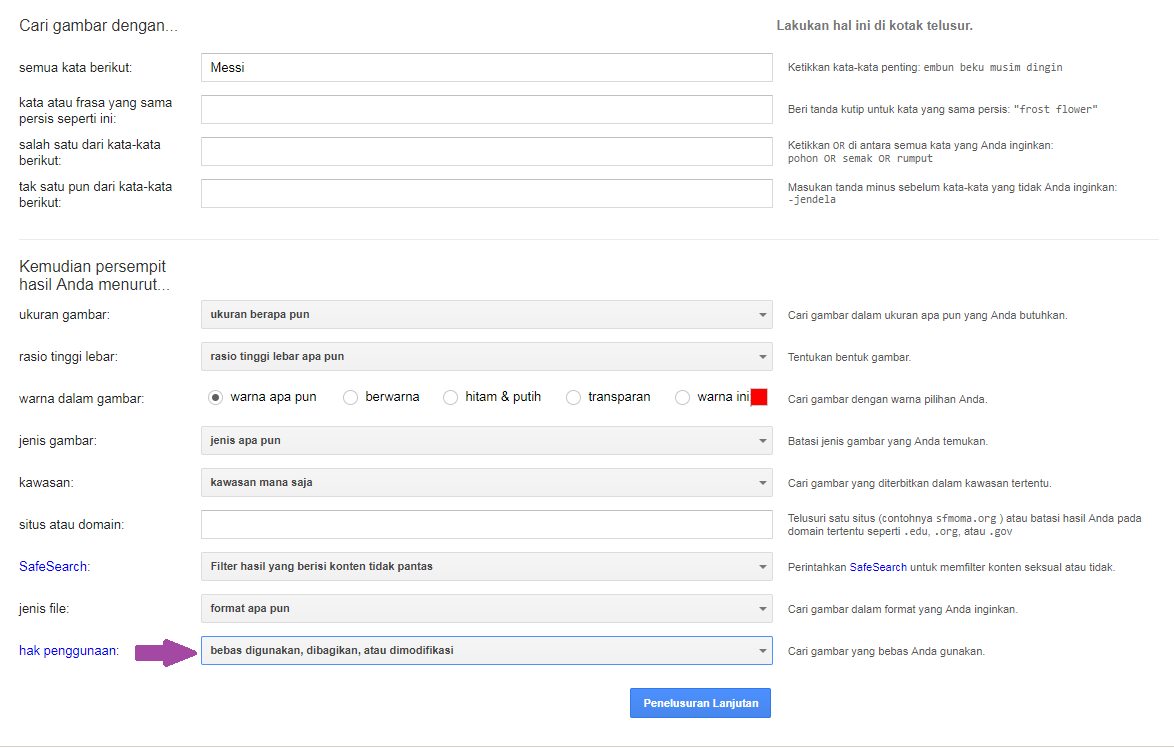Click the red color swatch
Image resolution: width=1174 pixels, height=748 pixels.
tap(759, 397)
